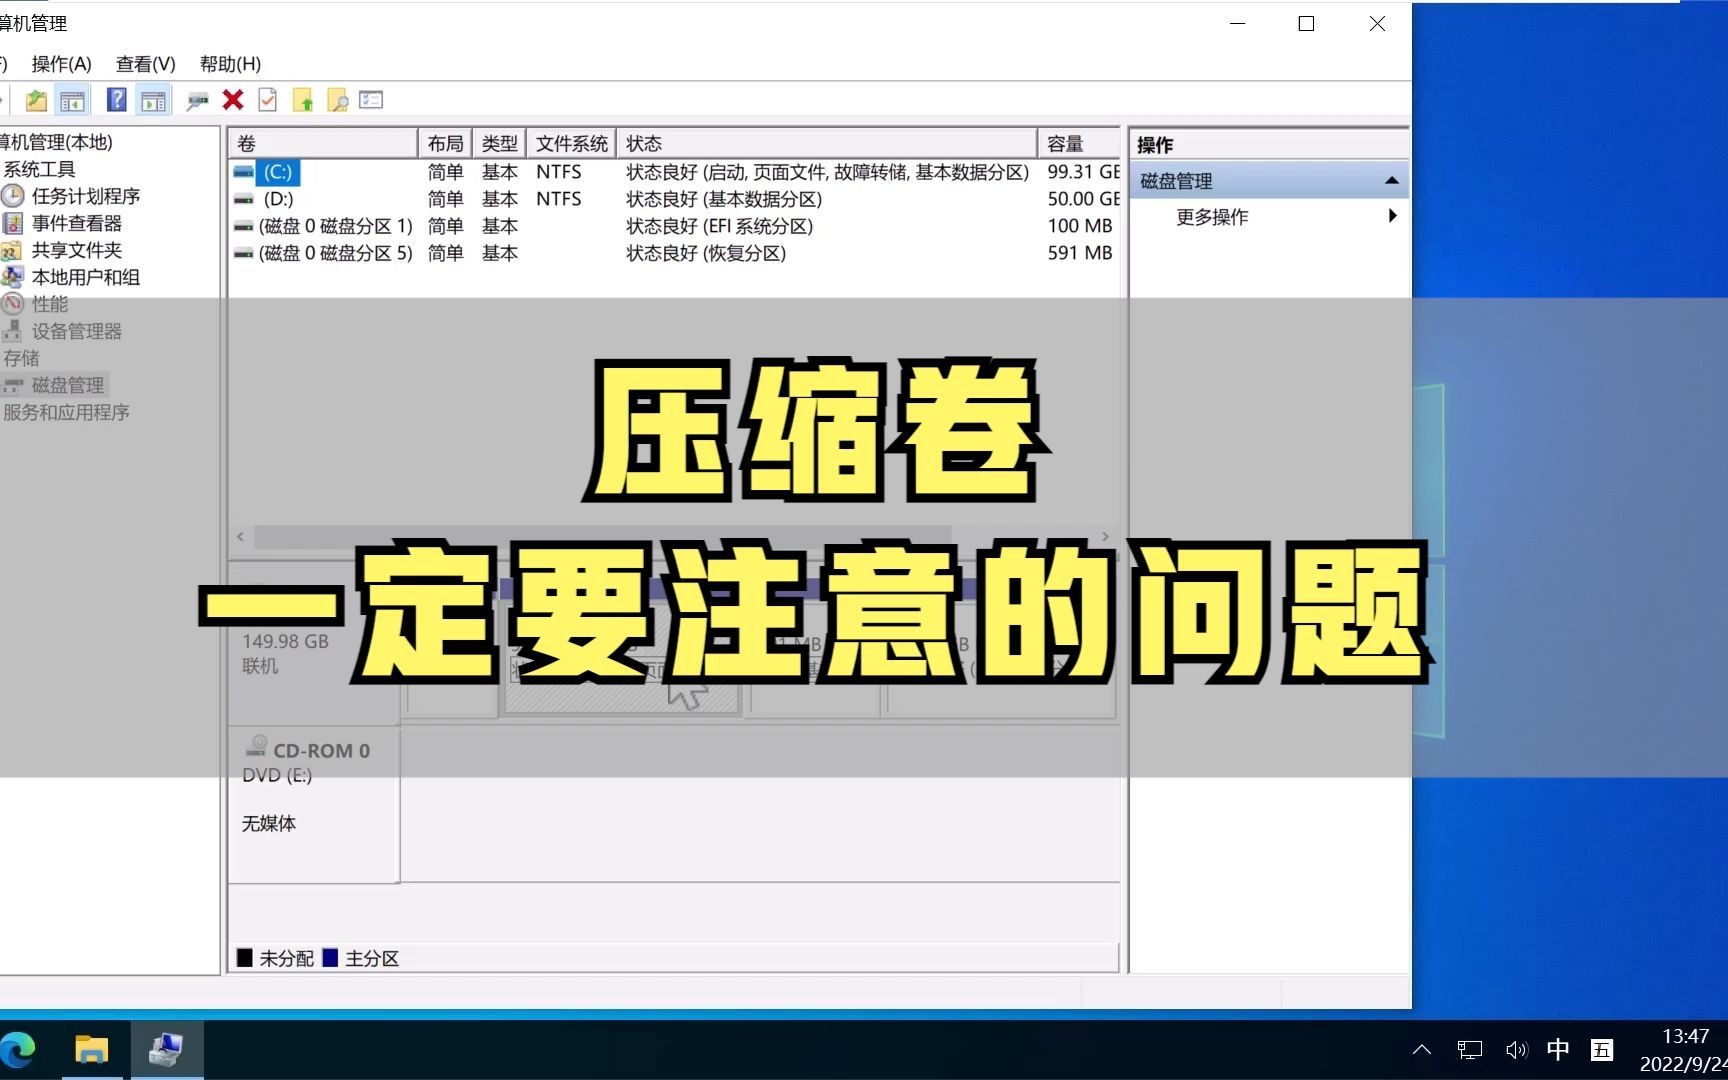Open File Explorer from the taskbar
Image resolution: width=1728 pixels, height=1080 pixels.
(x=91, y=1050)
